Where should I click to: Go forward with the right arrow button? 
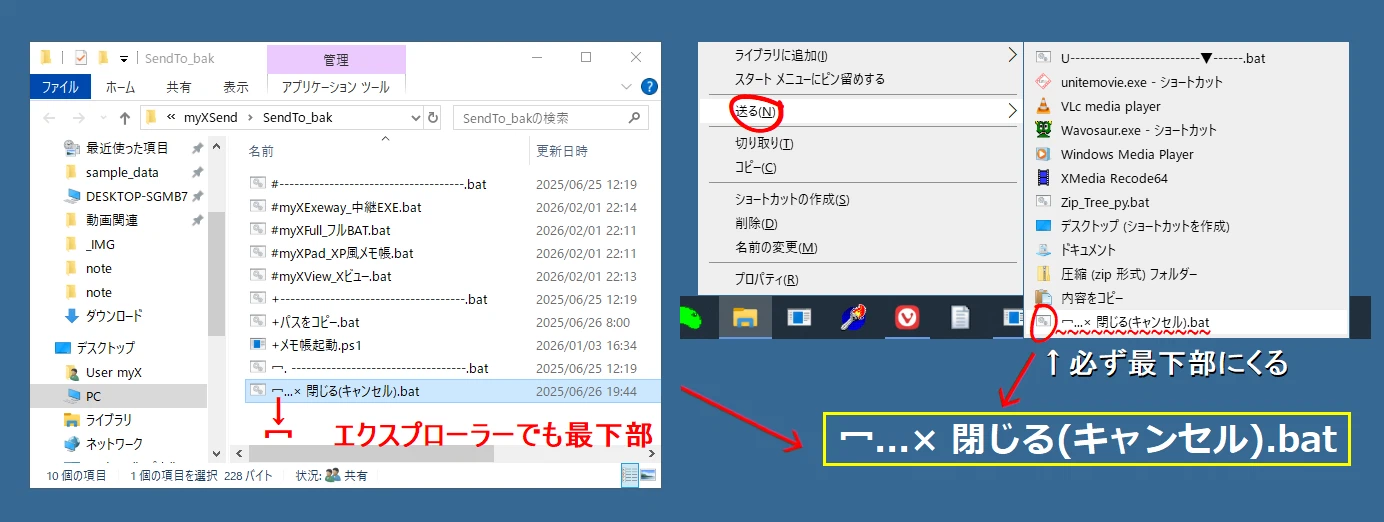tap(77, 118)
